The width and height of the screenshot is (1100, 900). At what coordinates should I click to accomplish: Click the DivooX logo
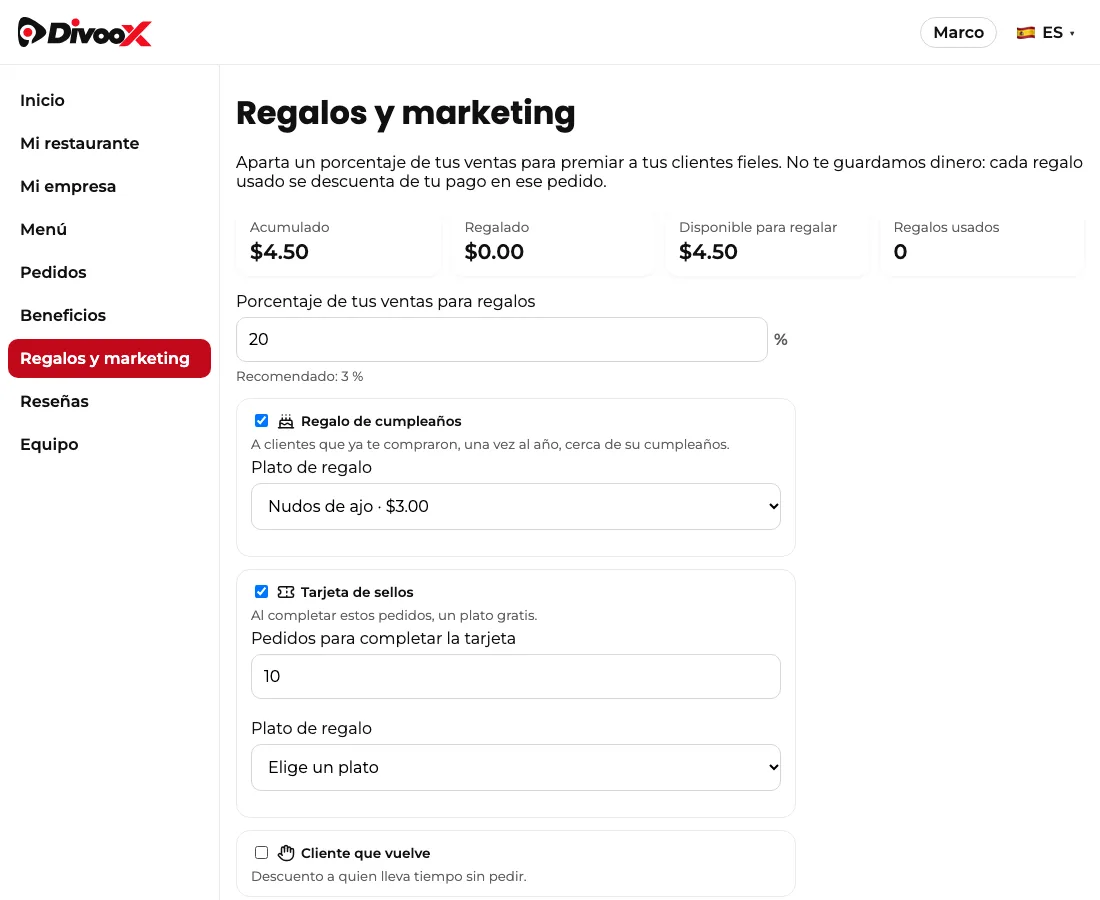click(x=84, y=32)
